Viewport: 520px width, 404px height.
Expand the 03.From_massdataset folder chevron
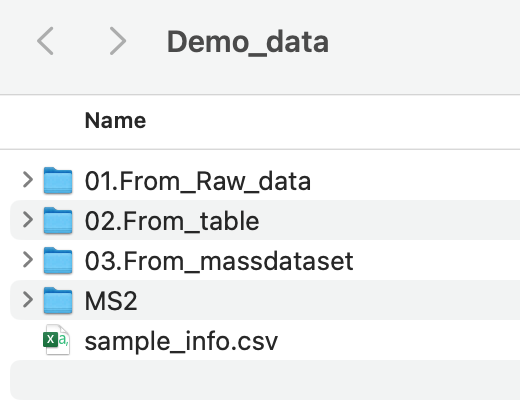pos(28,260)
